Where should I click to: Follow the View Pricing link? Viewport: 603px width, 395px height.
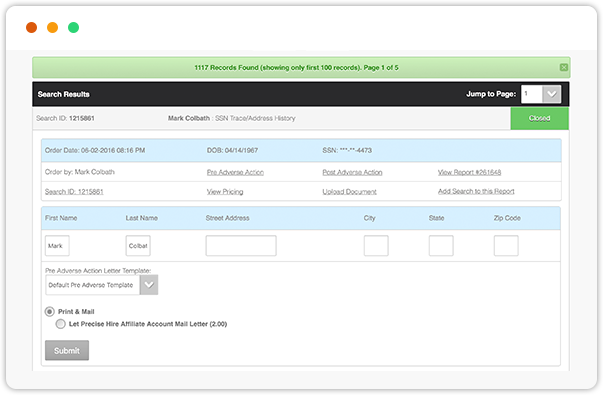tap(225, 192)
